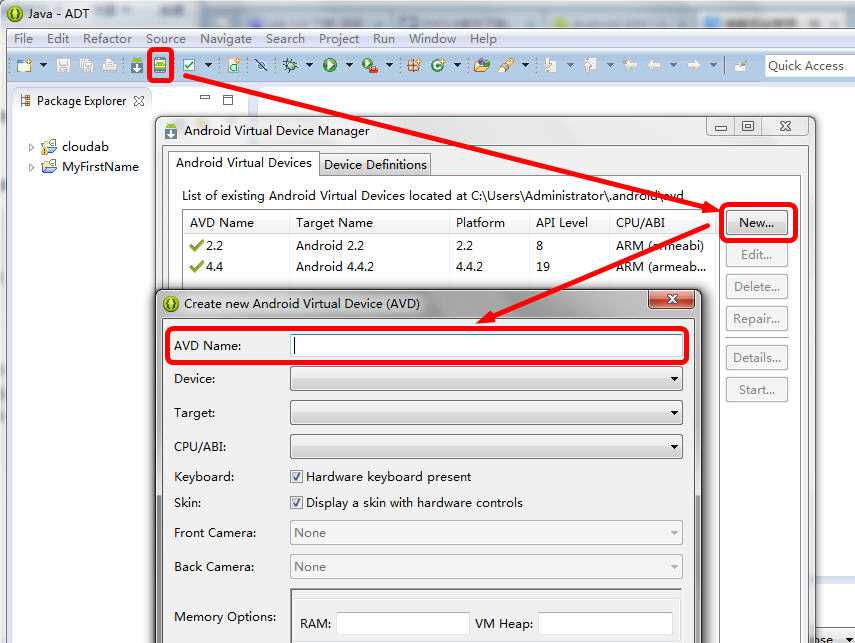
Task: Select the 2.2 AVD row
Action: pos(448,246)
